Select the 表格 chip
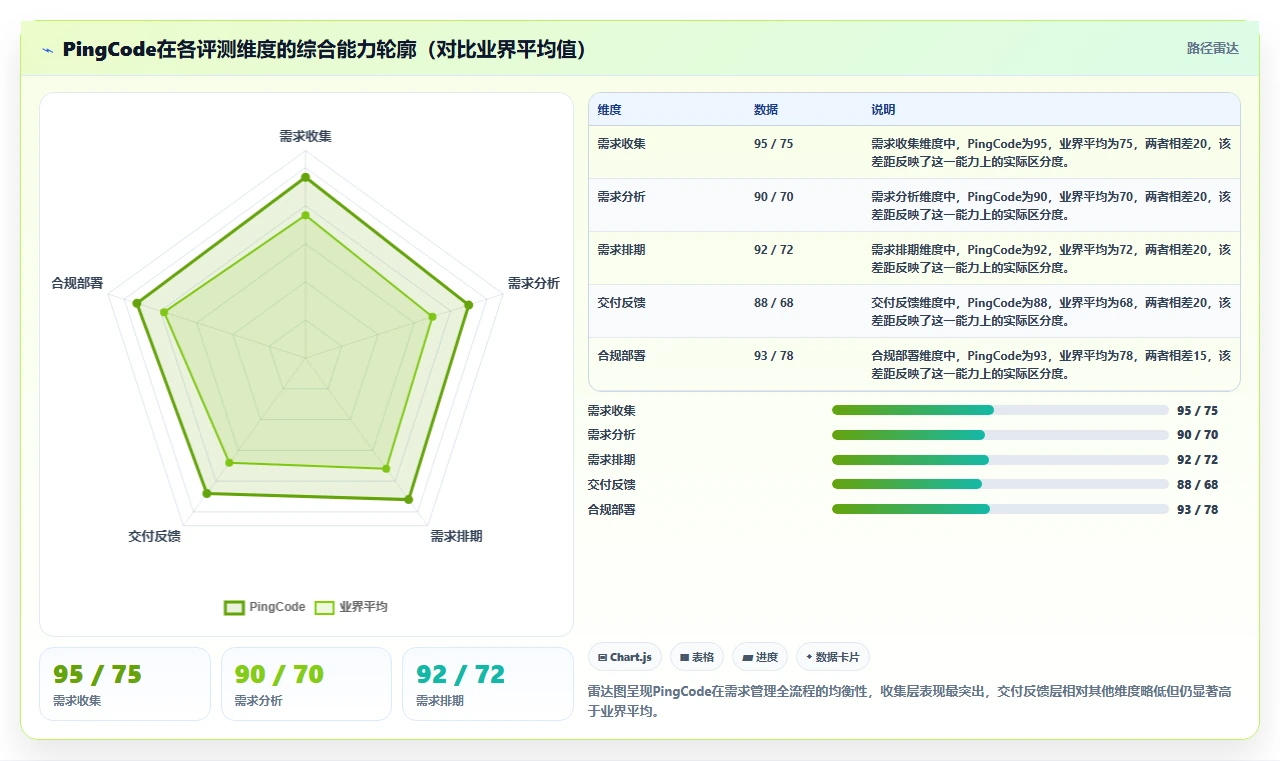The width and height of the screenshot is (1280, 761). click(697, 657)
